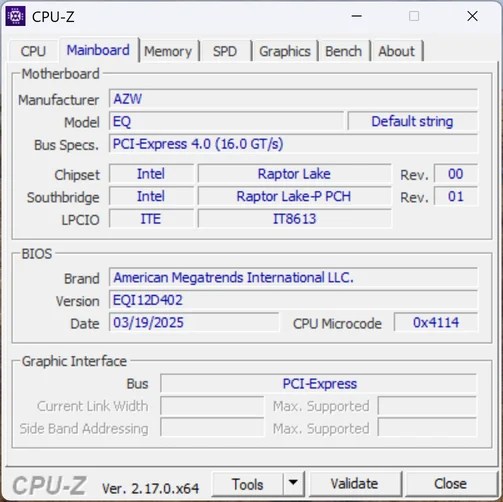Click the LPCIO vendor 'ITE' field
The image size is (503, 502).
(151, 219)
